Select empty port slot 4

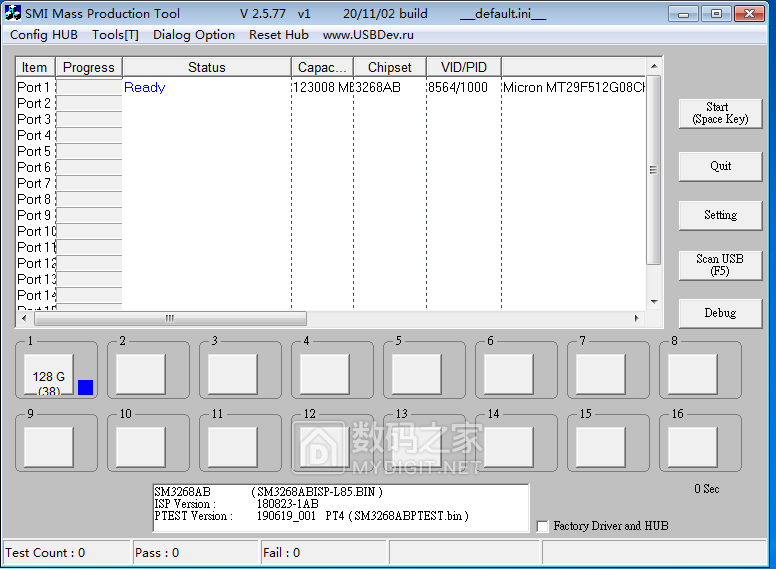[x=325, y=374]
